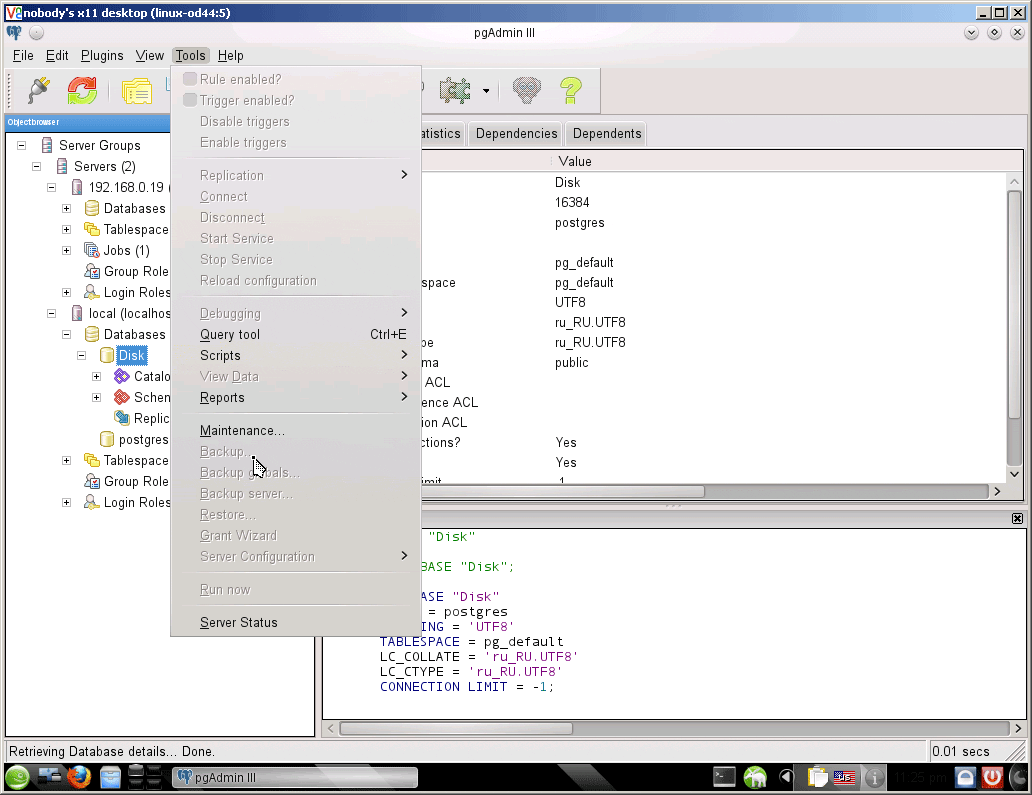This screenshot has width=1032, height=795.
Task: Collapse the Server Groups tree node
Action: (x=22, y=145)
